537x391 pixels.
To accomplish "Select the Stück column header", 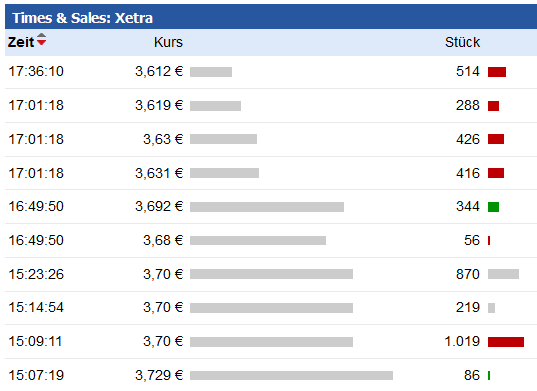I will [x=462, y=42].
